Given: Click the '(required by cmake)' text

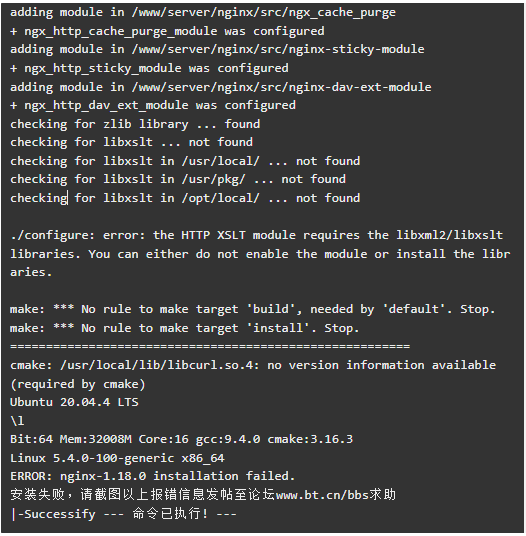Looking at the screenshot, I should pyautogui.click(x=78, y=384).
